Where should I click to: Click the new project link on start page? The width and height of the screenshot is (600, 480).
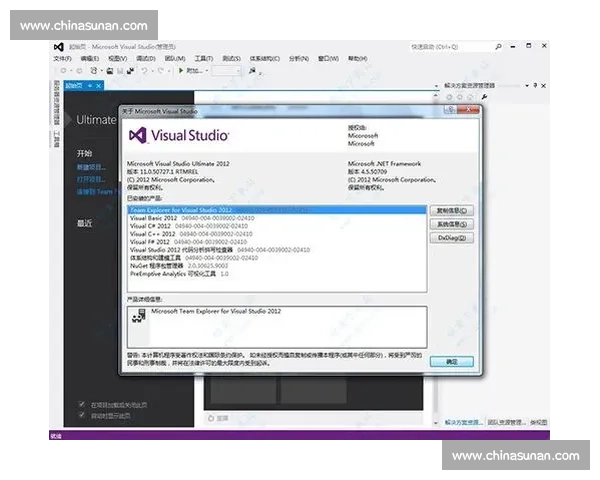(91, 167)
